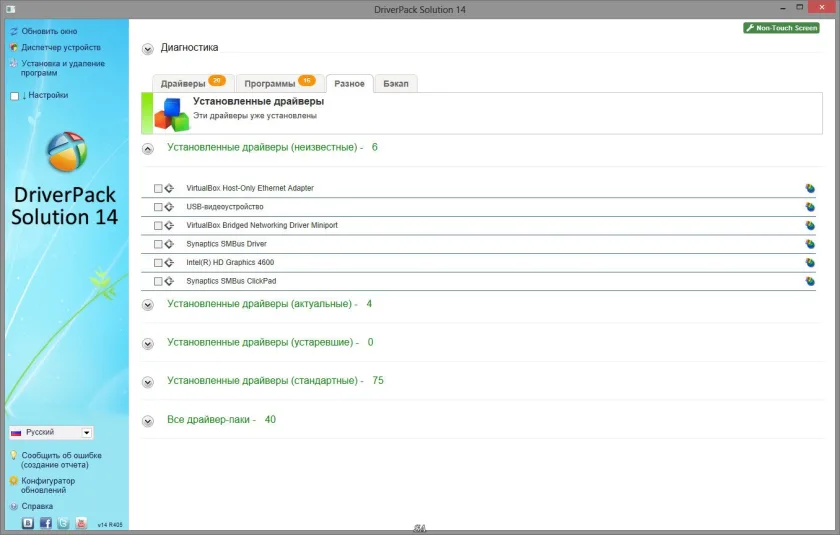This screenshot has height=535, width=840.
Task: Open the Facebook social icon
Action: click(46, 523)
